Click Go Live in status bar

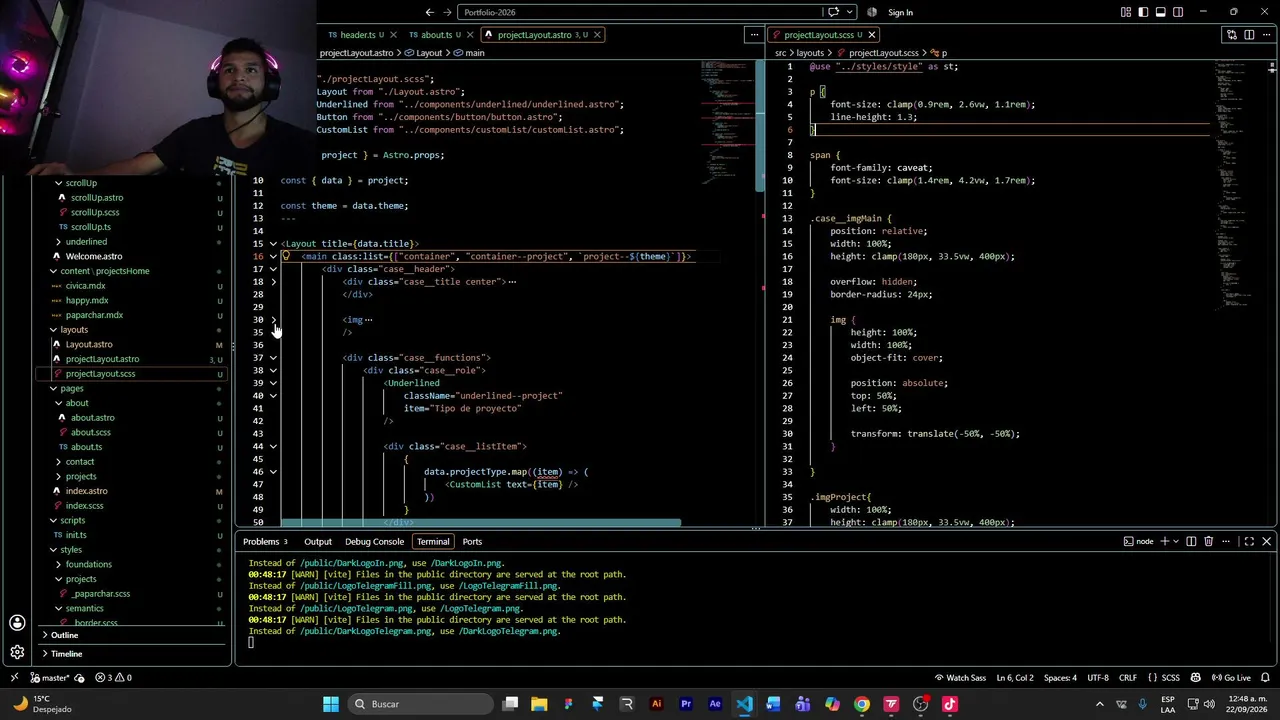(x=1230, y=677)
